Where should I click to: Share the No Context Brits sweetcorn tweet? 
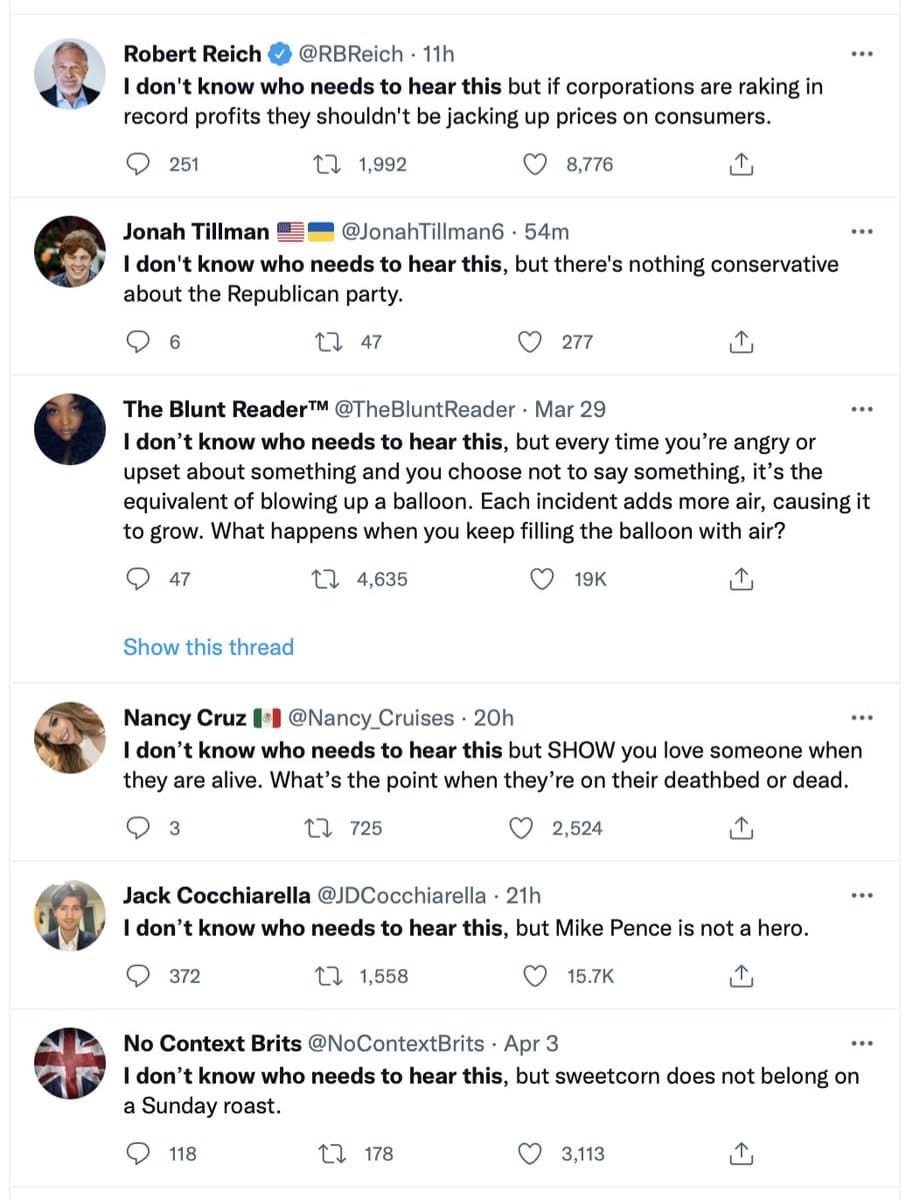click(x=740, y=1154)
